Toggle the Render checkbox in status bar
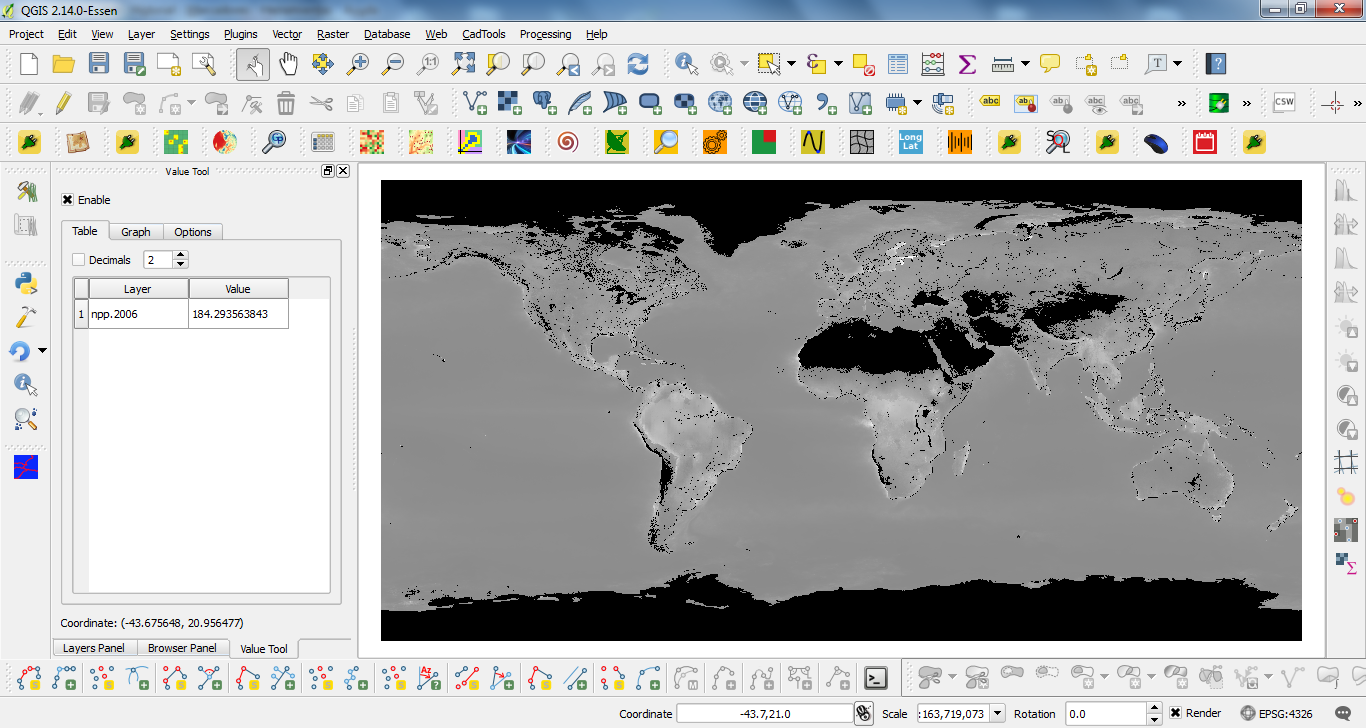 point(1176,713)
